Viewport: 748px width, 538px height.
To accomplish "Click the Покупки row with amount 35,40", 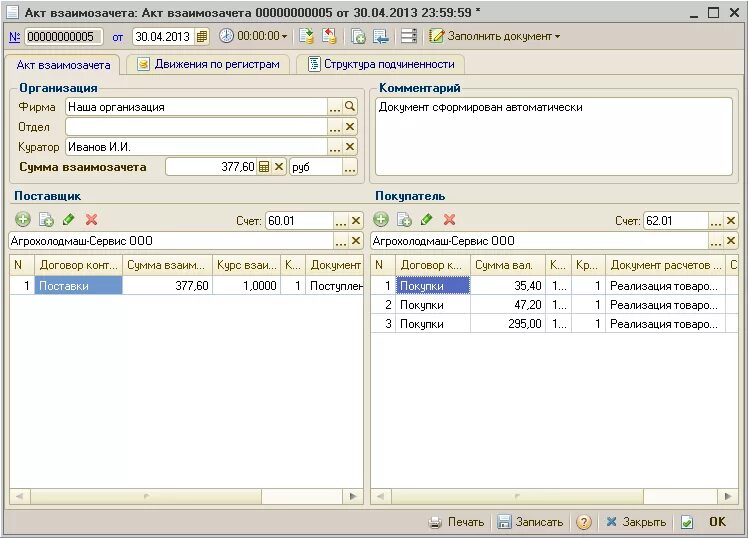I will 554,286.
